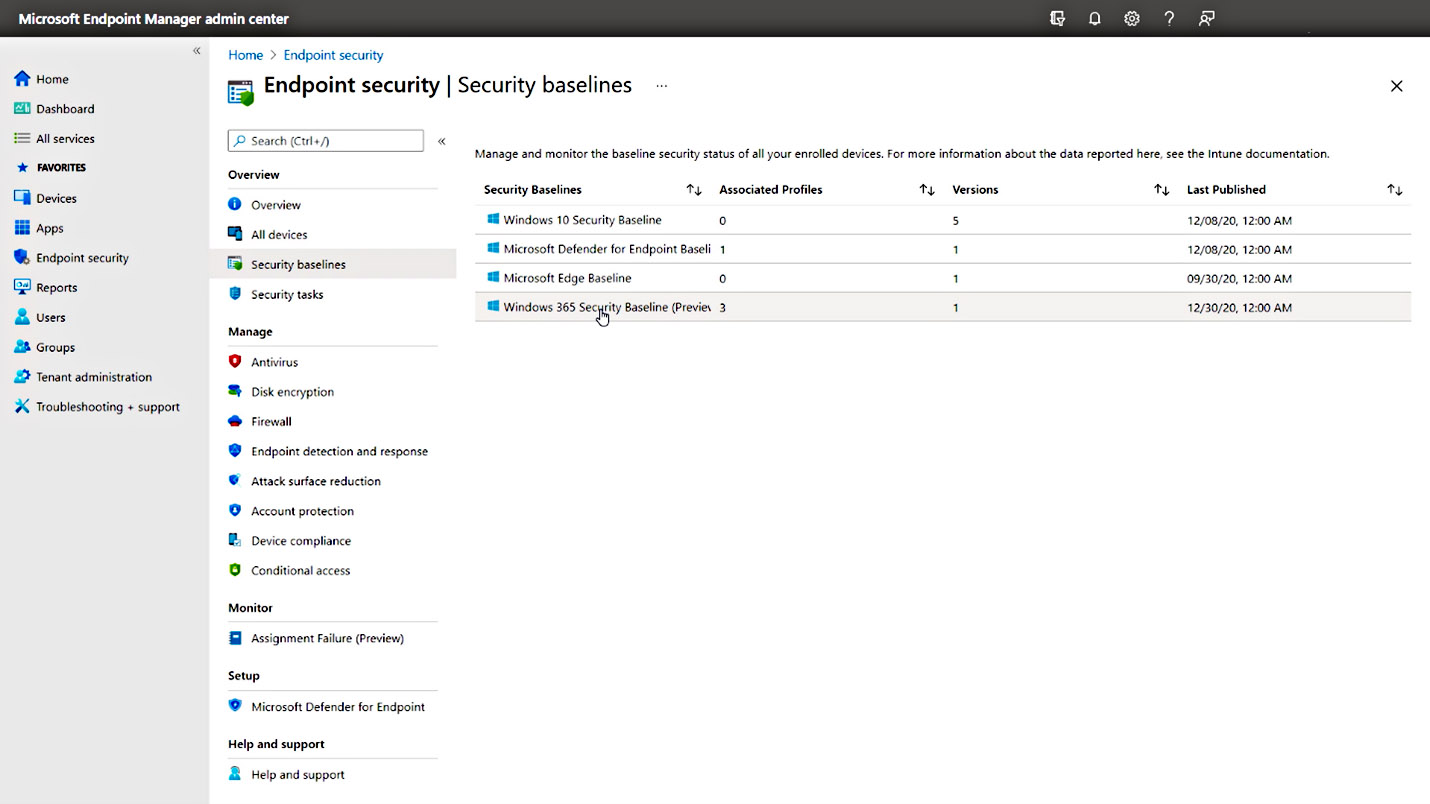Click the Tenant administration icon
The image size is (1430, 804).
point(22,377)
